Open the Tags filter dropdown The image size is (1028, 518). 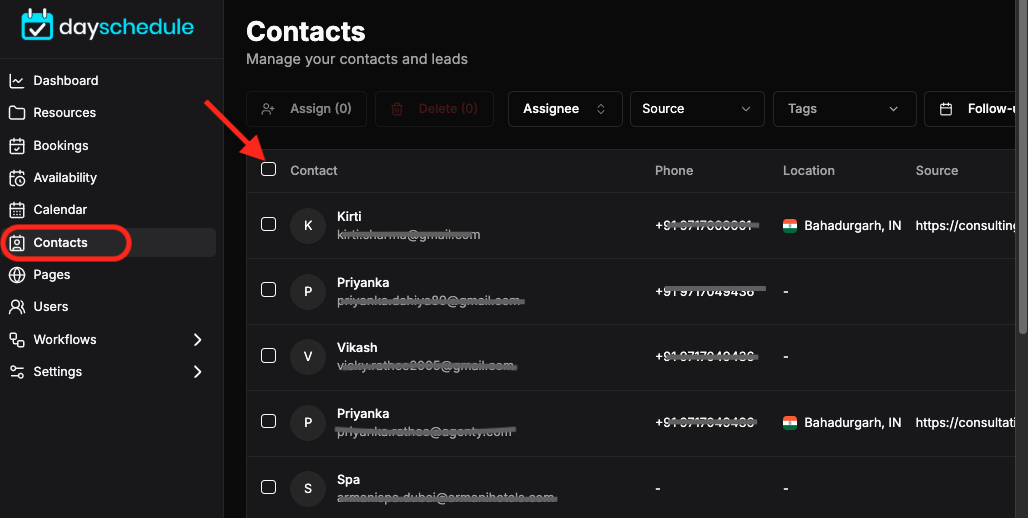coord(844,109)
